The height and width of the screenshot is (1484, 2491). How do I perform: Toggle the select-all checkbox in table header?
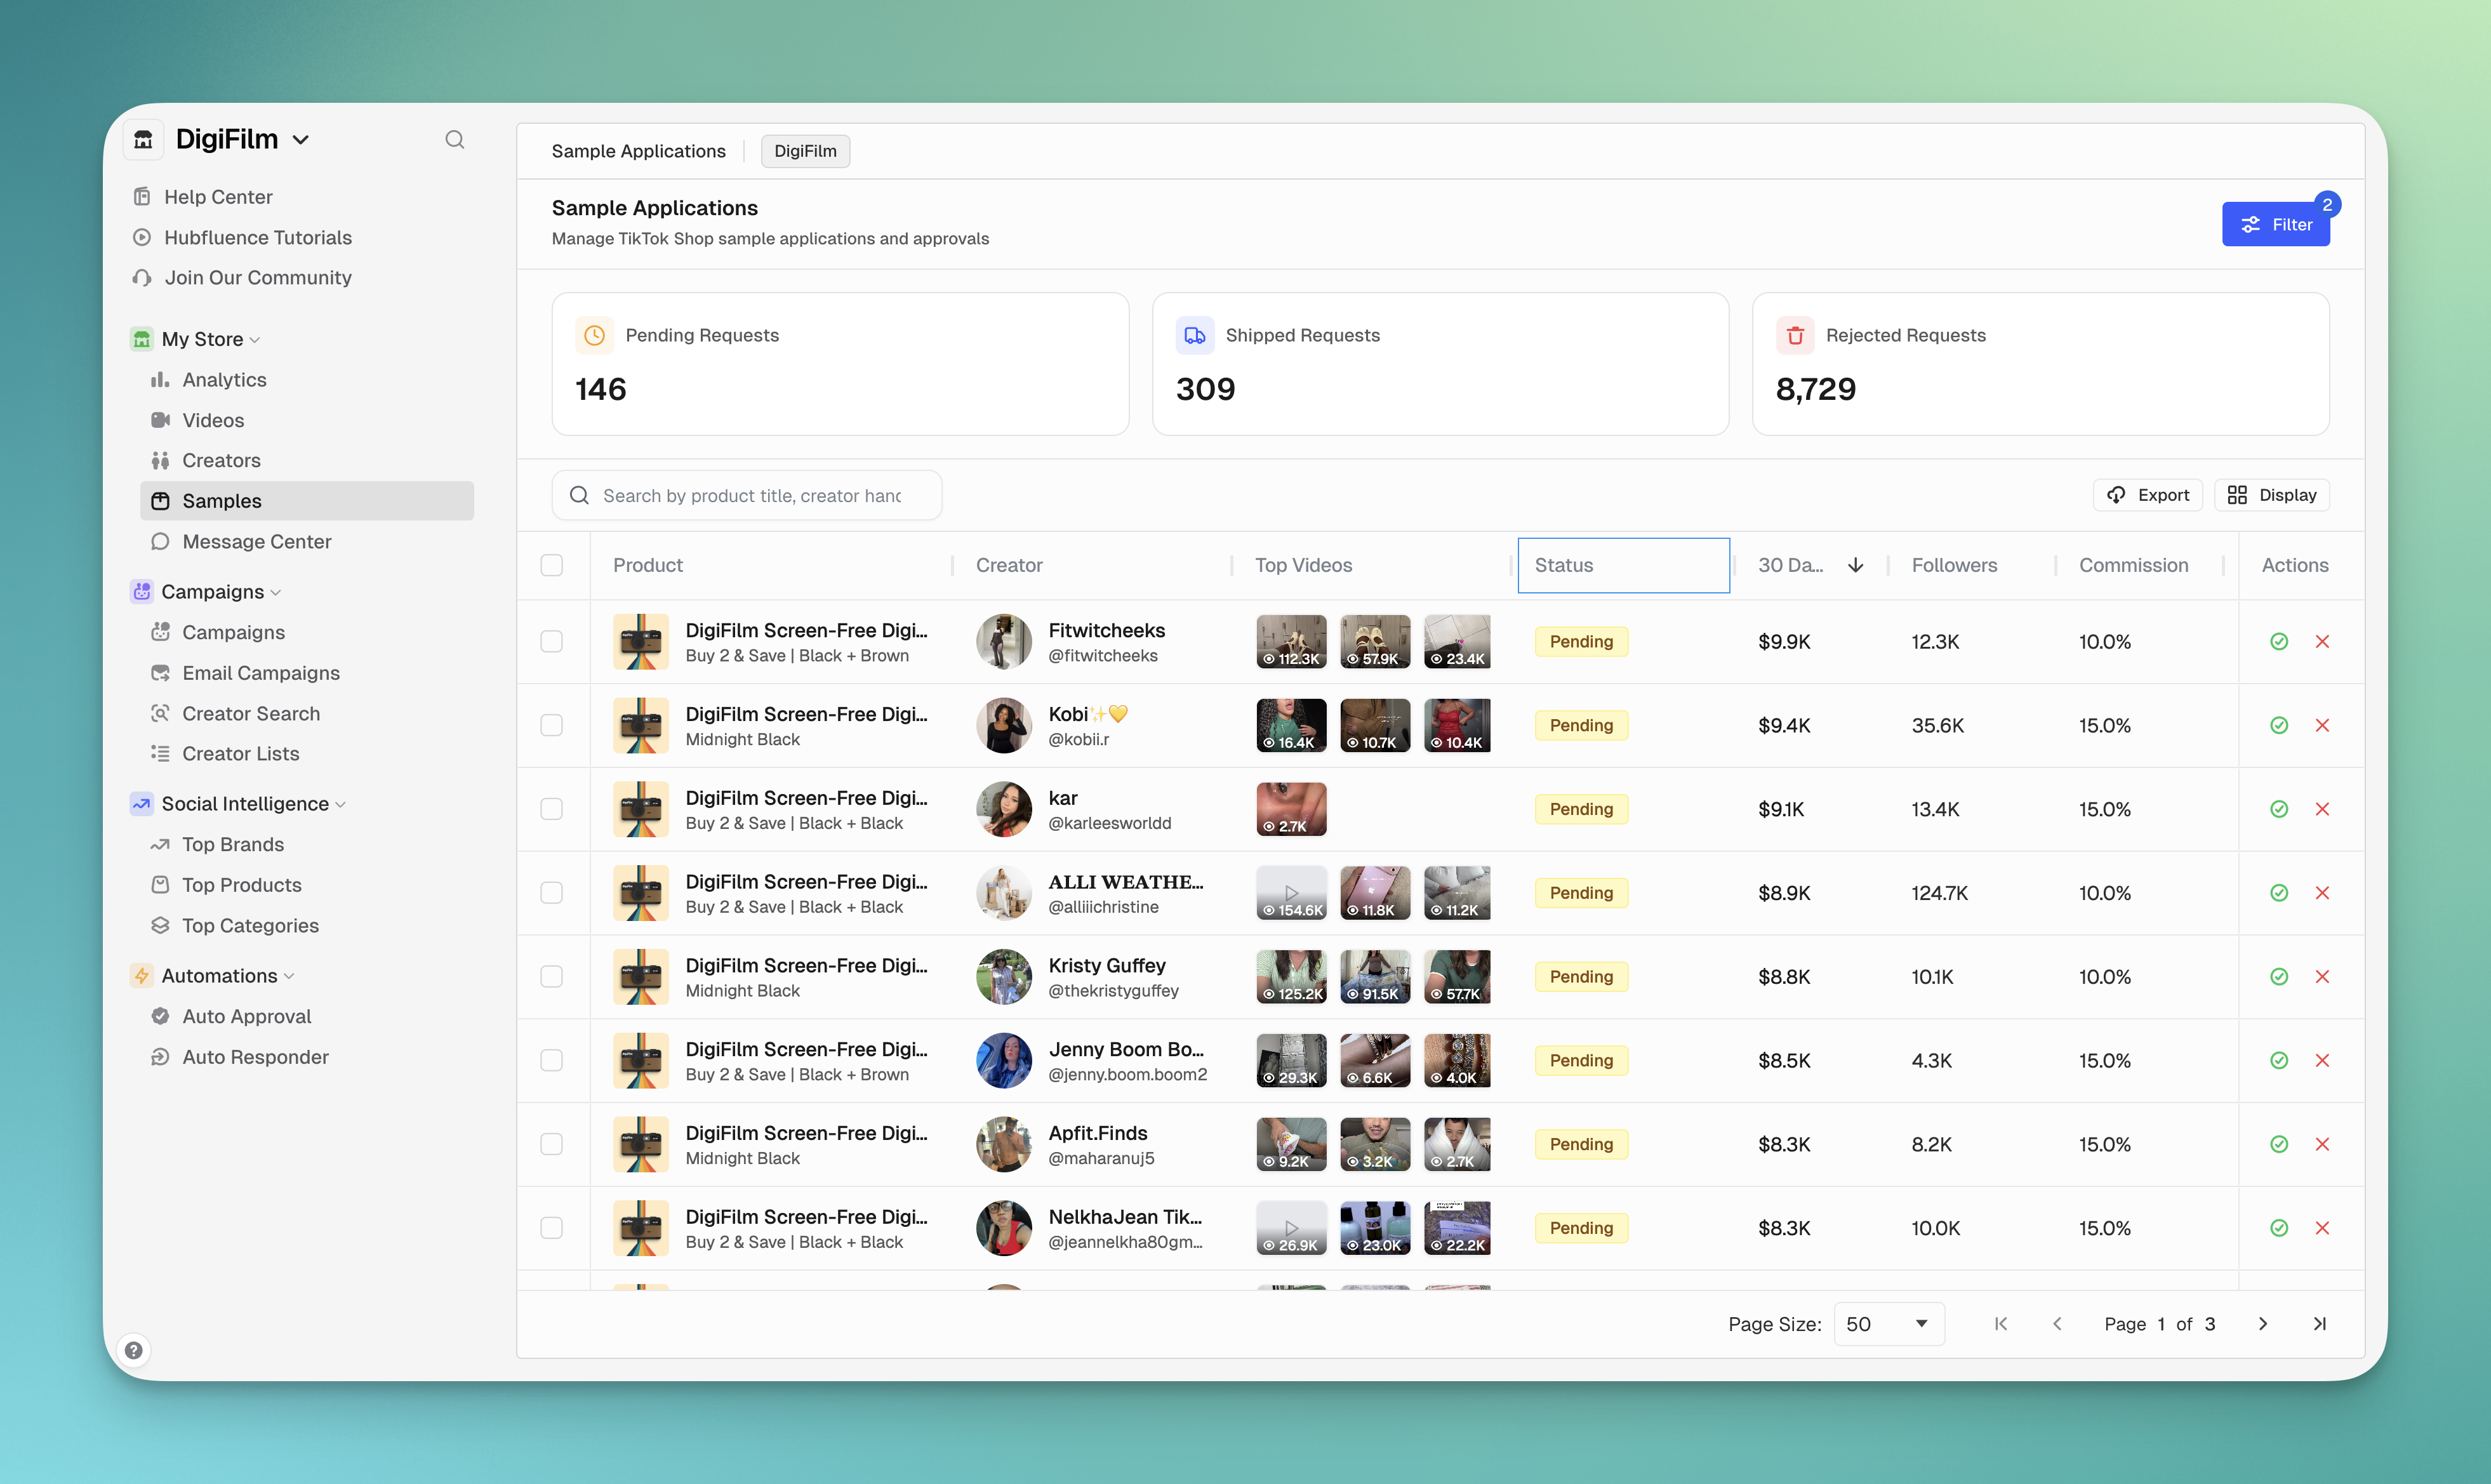point(552,566)
